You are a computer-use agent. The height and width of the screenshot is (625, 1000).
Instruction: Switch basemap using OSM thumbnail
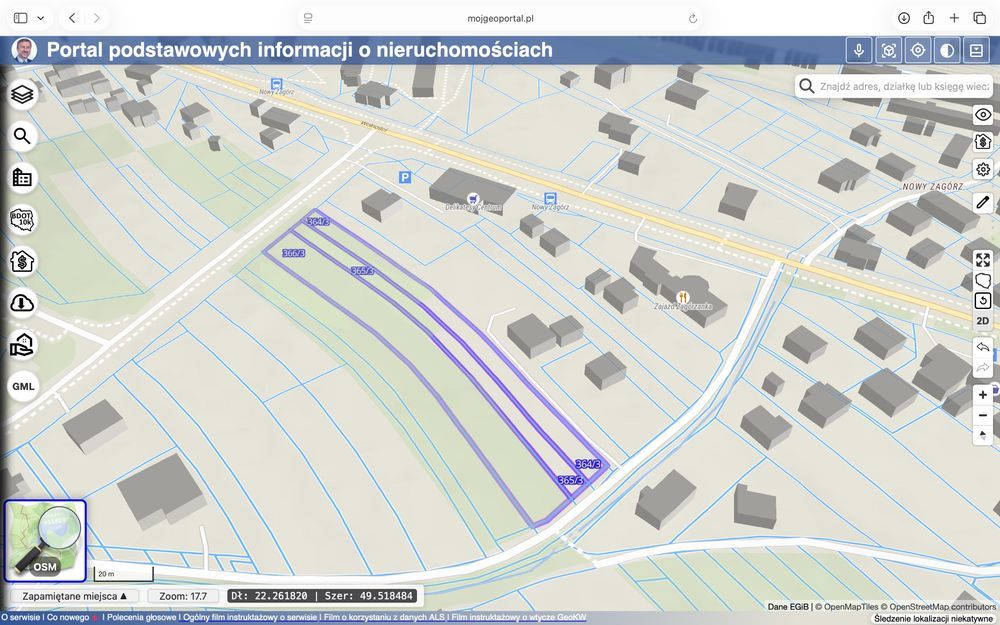45,541
